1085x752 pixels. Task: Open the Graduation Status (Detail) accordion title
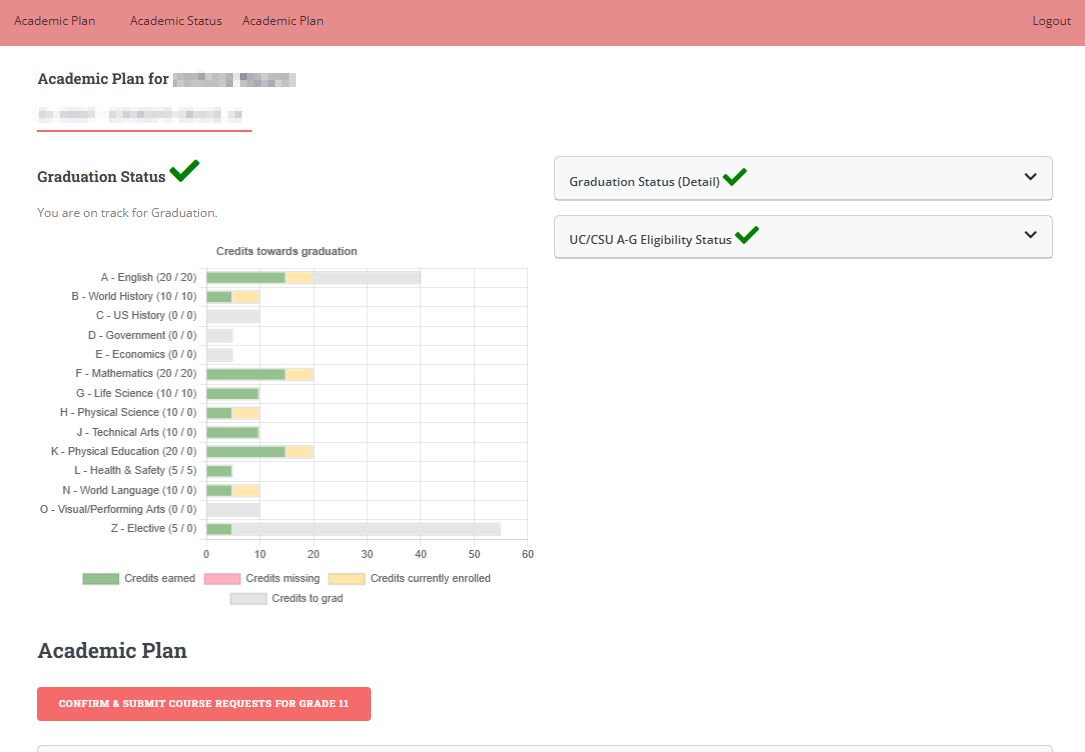[x=644, y=182]
